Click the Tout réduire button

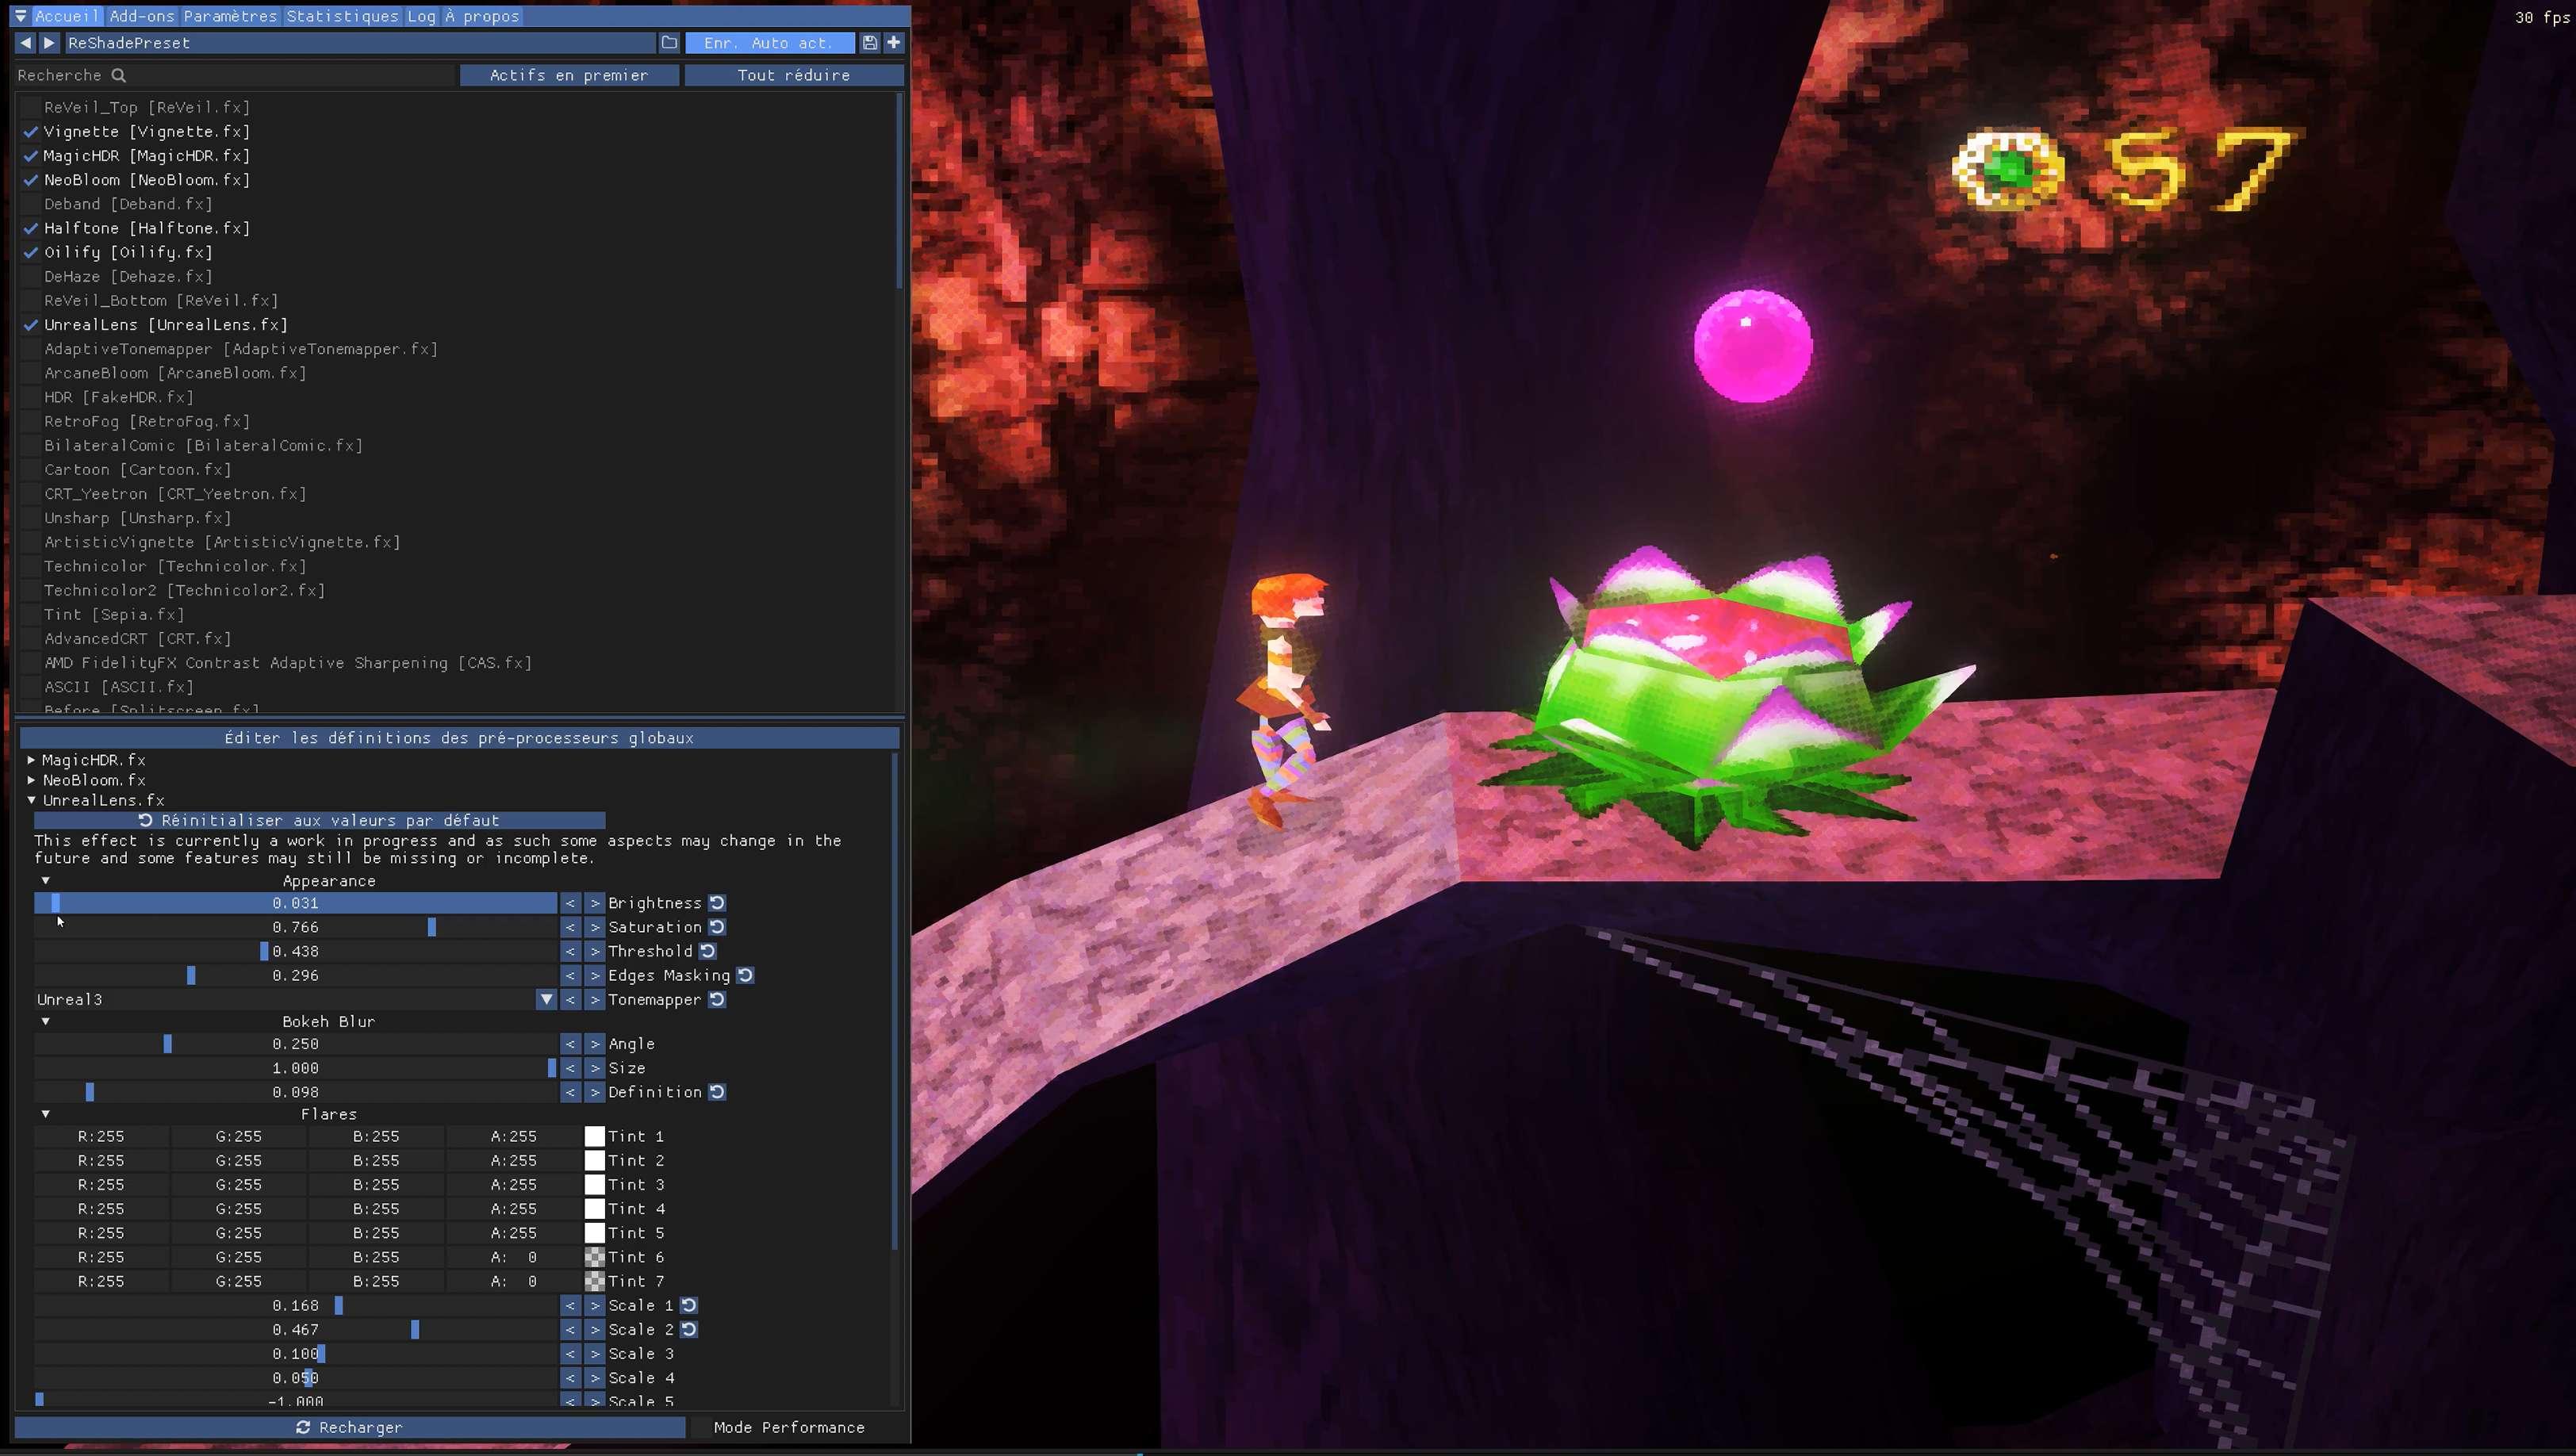(x=794, y=75)
